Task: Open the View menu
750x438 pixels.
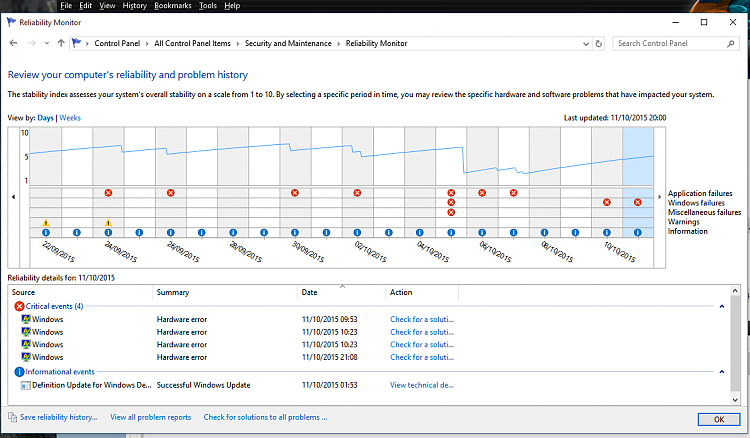Action: click(x=107, y=5)
